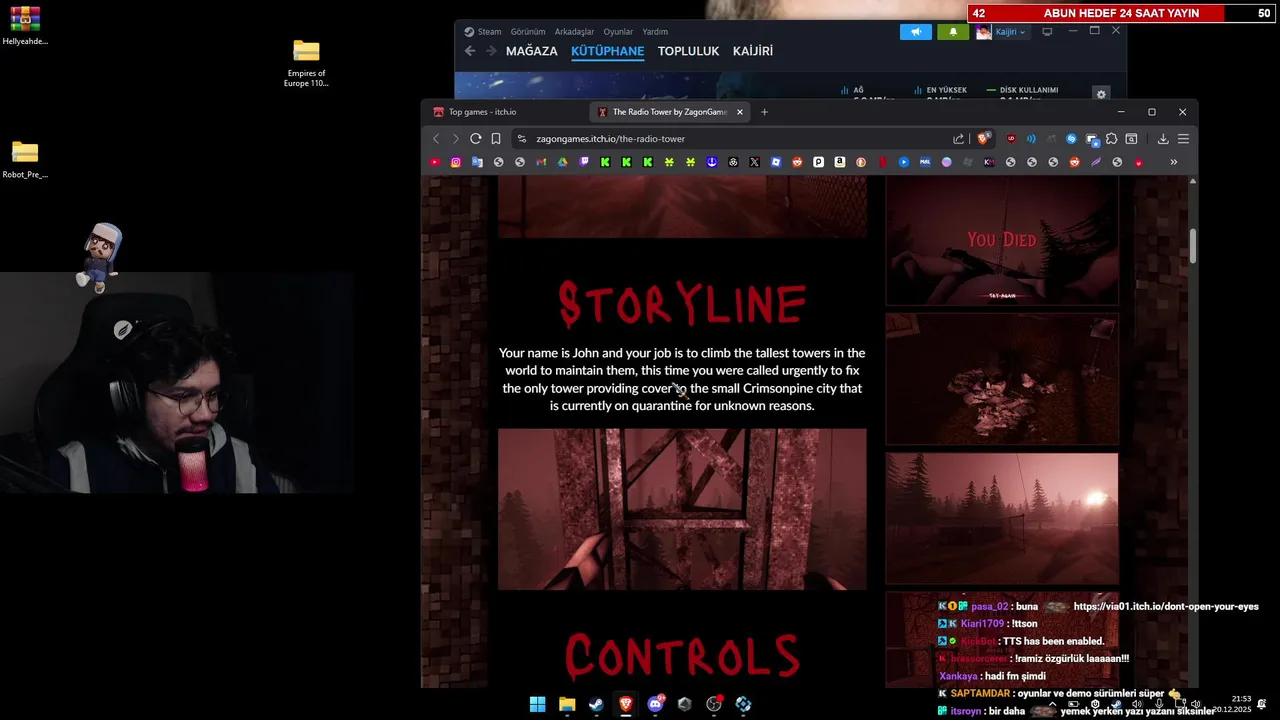Show more bookmarks chevron
The width and height of the screenshot is (1280, 720).
coord(1173,162)
